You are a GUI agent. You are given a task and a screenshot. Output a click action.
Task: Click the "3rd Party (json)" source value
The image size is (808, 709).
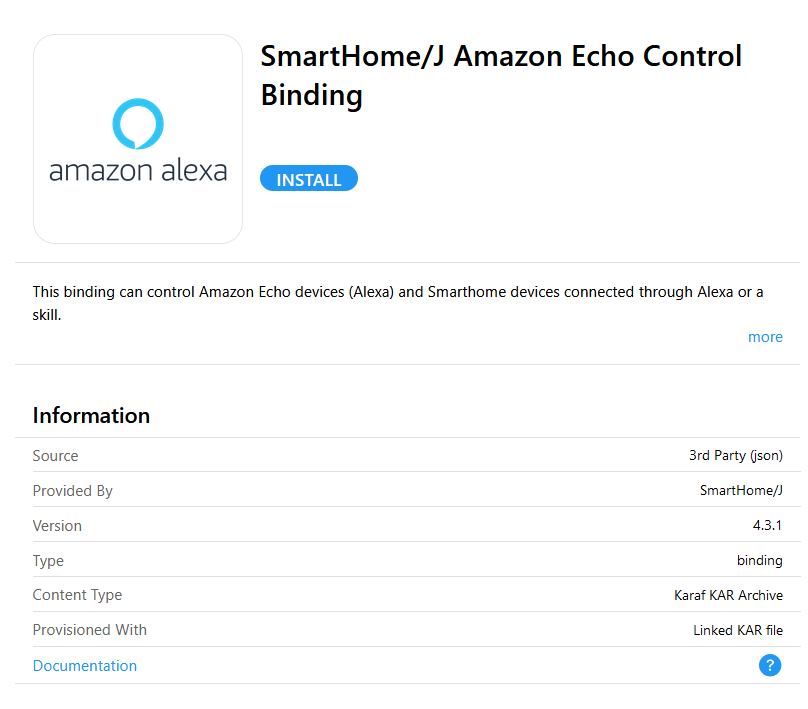tap(735, 456)
